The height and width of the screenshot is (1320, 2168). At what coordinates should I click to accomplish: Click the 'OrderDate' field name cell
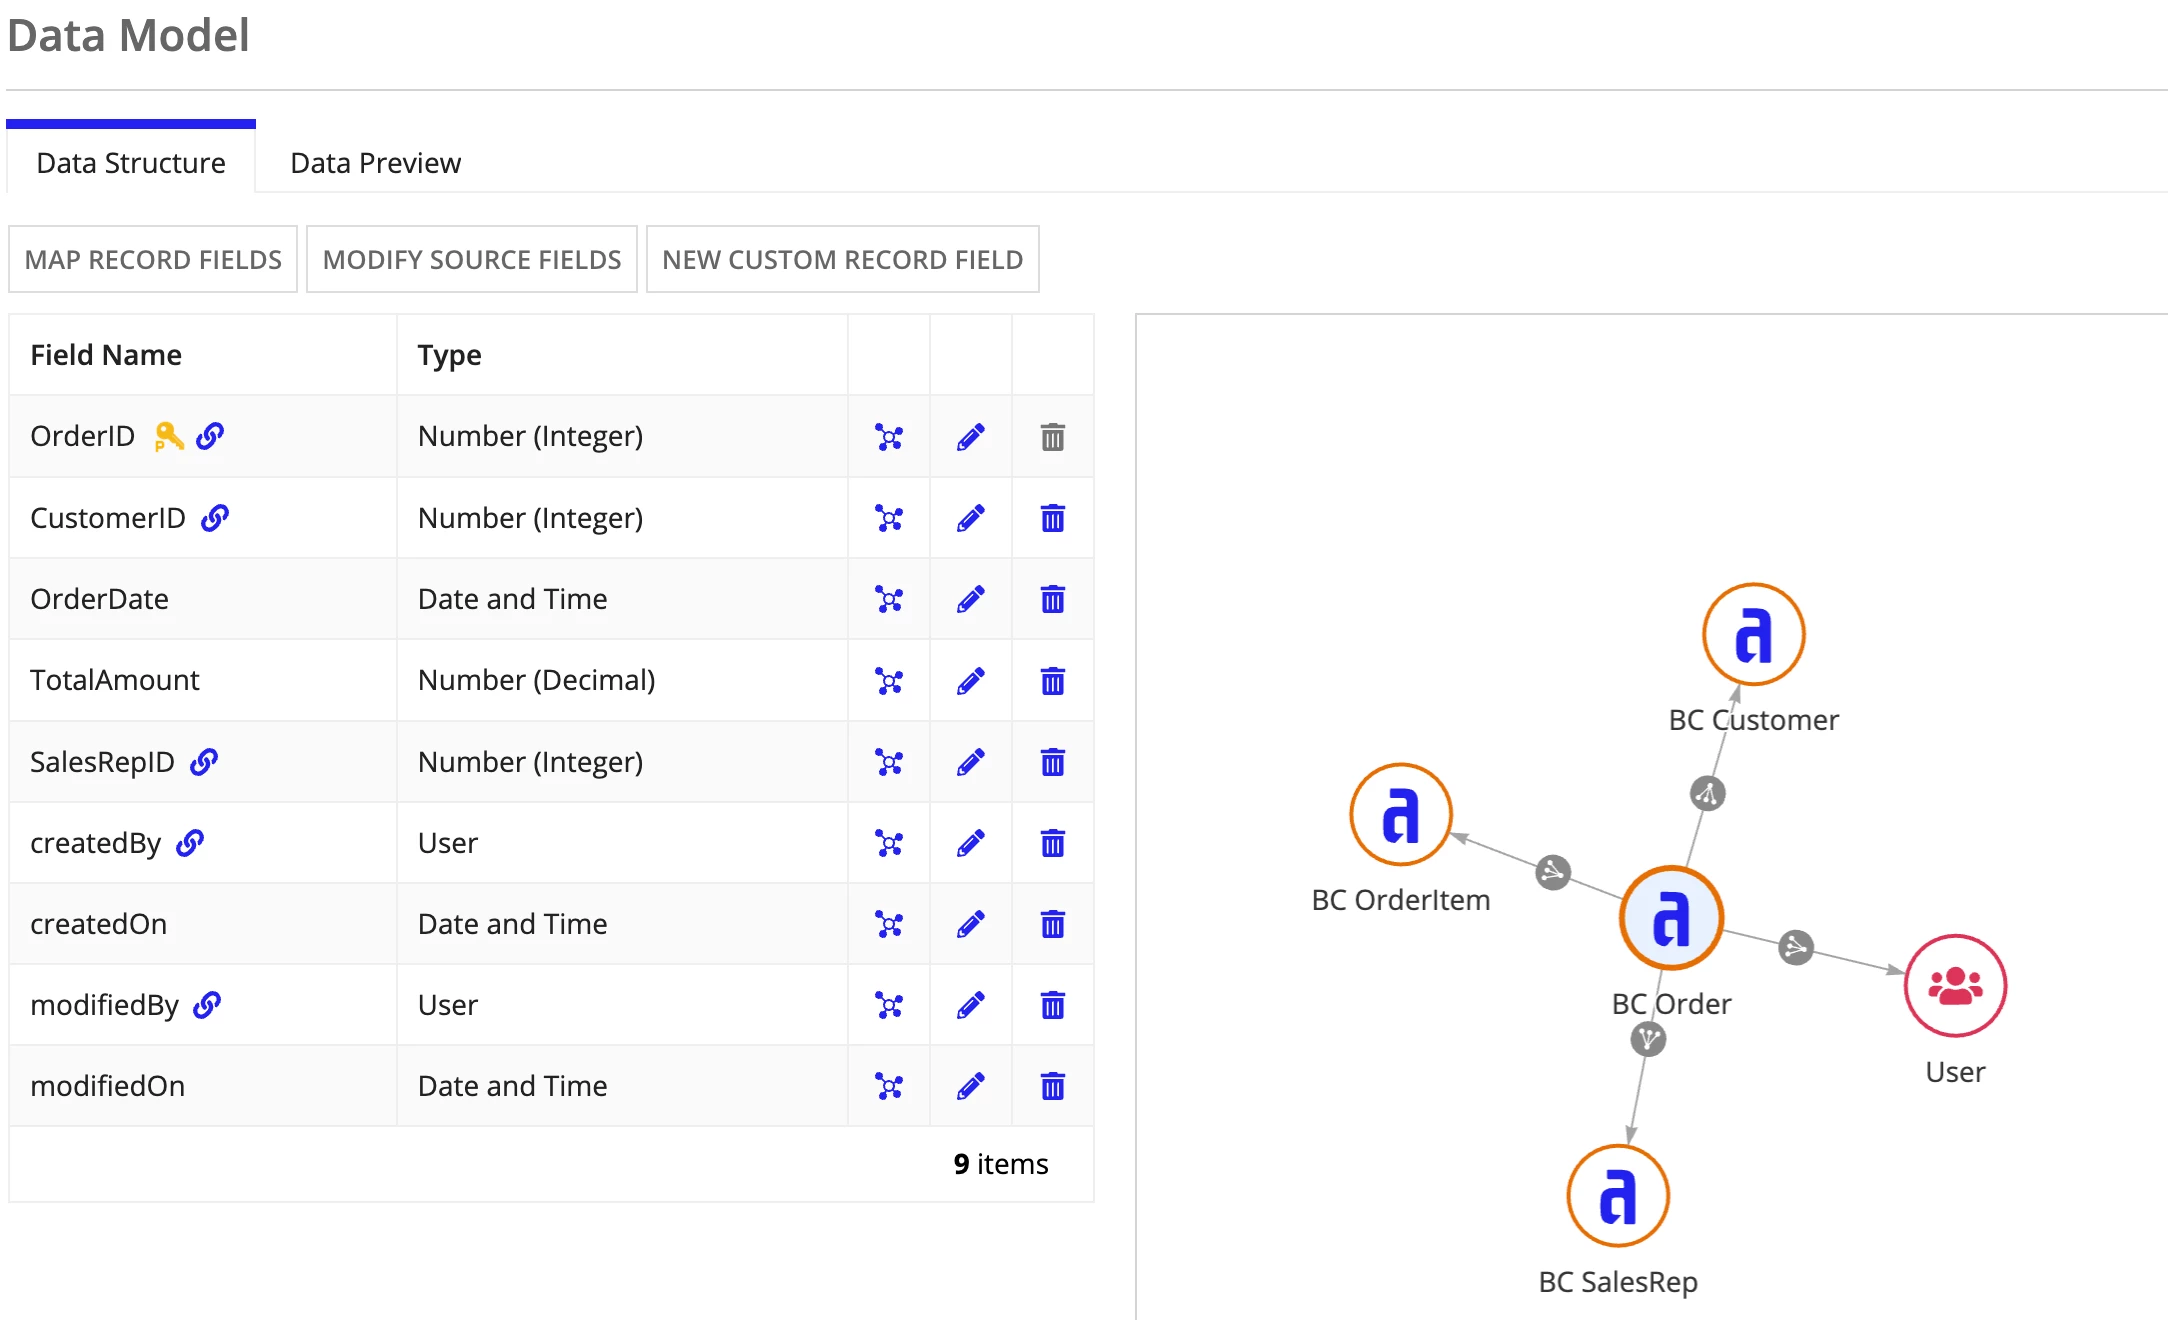point(203,599)
